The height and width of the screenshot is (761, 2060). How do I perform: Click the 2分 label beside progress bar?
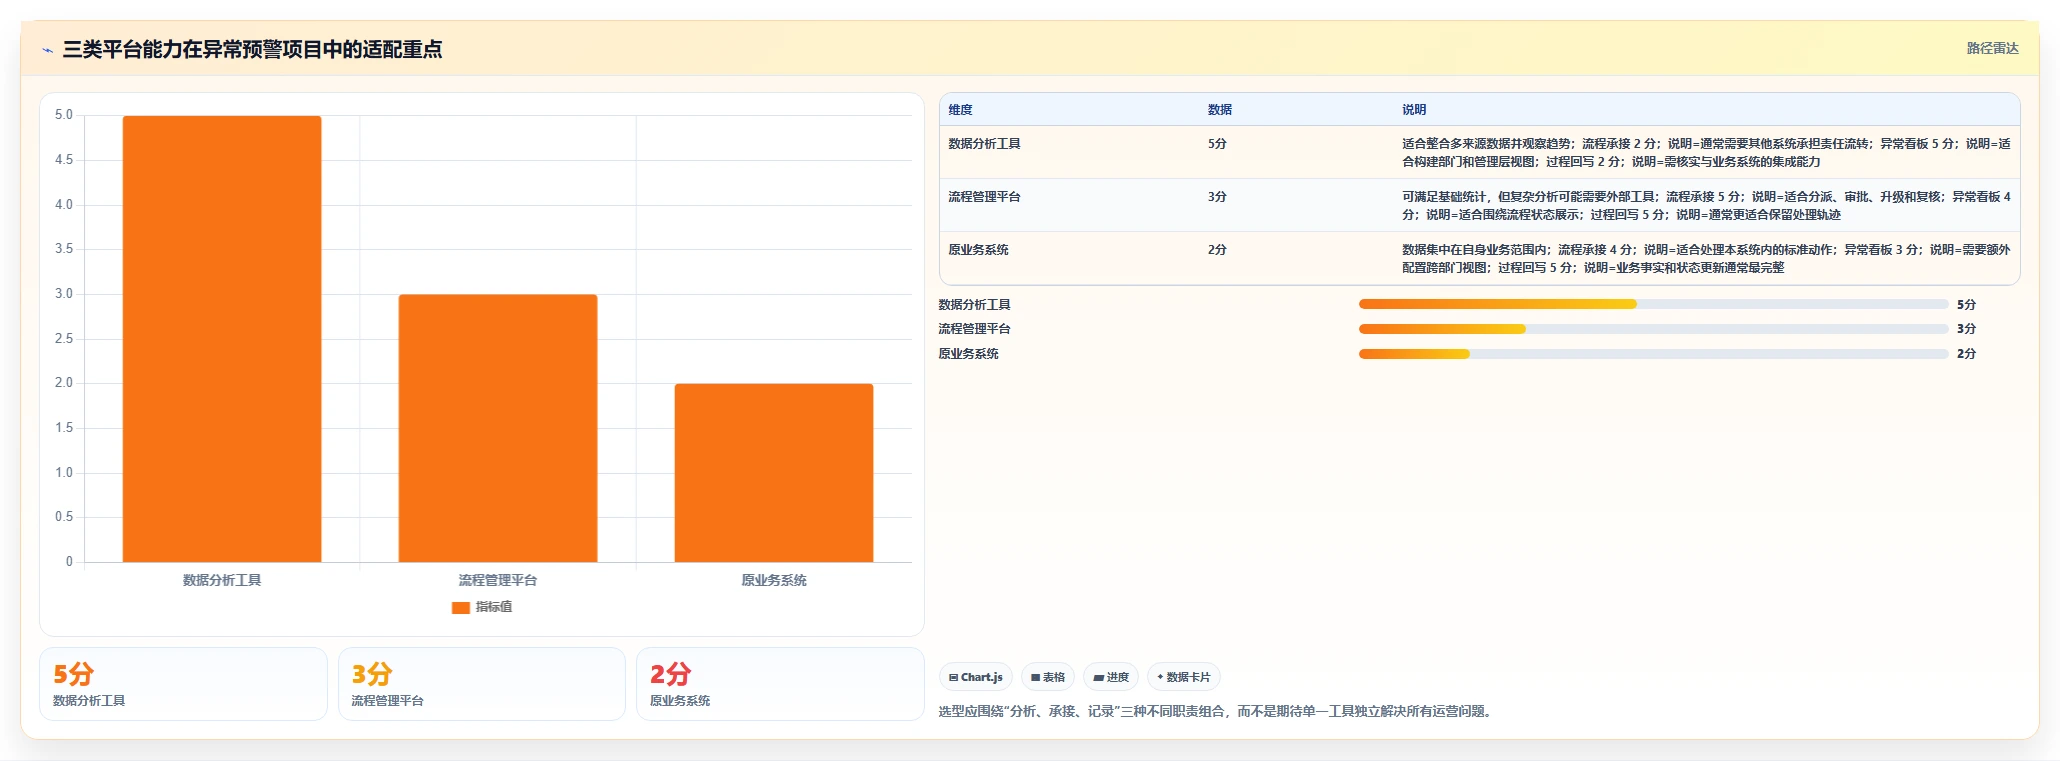[x=1966, y=354]
